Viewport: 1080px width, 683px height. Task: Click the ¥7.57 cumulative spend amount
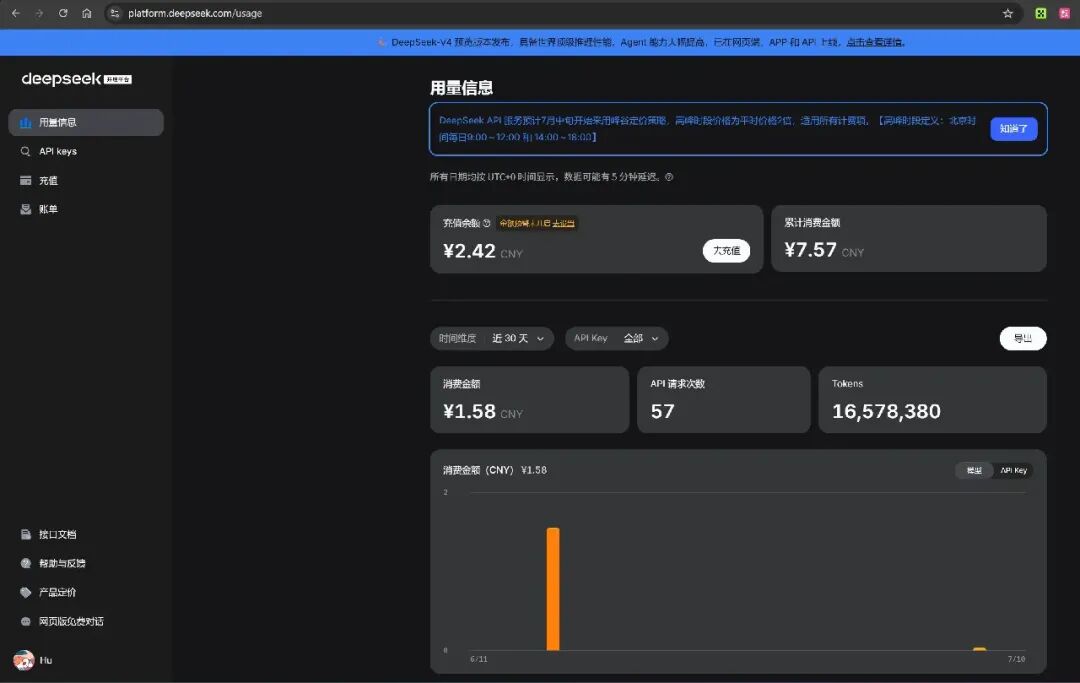811,249
